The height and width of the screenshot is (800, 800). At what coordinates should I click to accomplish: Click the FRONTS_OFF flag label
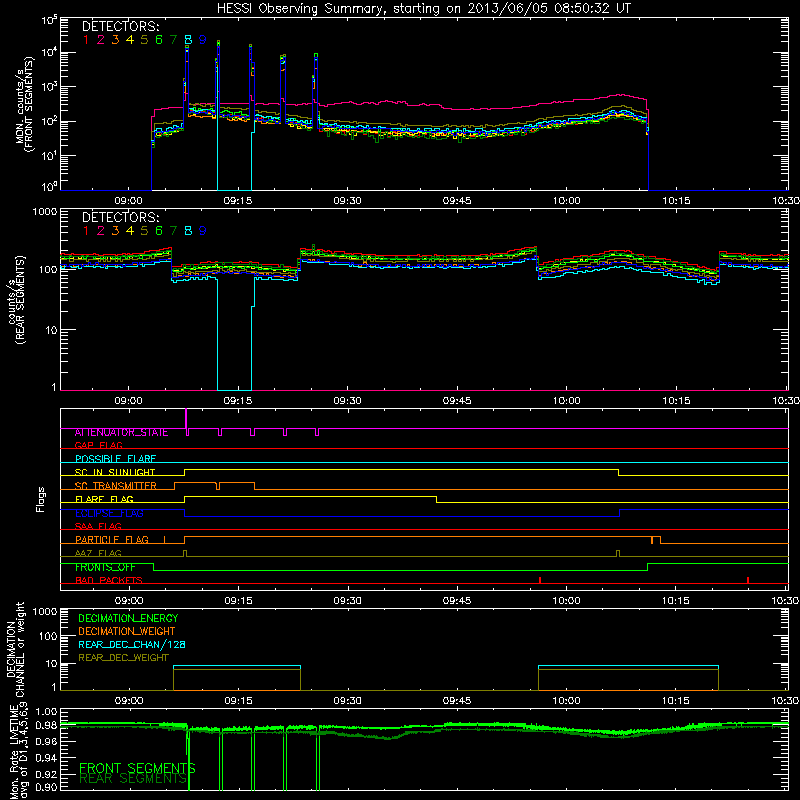pyautogui.click(x=105, y=567)
